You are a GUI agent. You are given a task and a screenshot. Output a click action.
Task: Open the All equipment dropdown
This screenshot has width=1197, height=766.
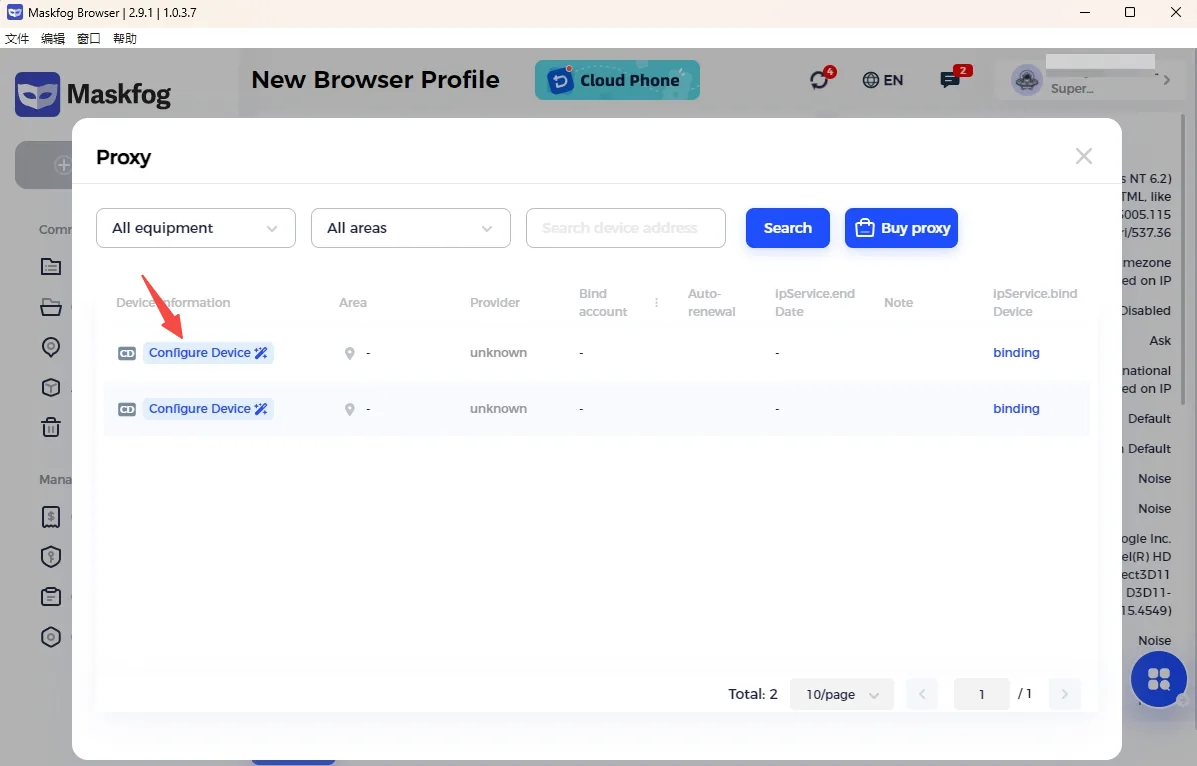tap(195, 228)
